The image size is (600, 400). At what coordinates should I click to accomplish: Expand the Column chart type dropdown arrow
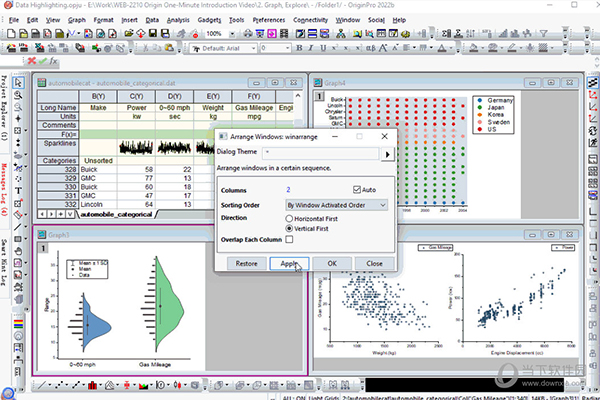[101, 385]
